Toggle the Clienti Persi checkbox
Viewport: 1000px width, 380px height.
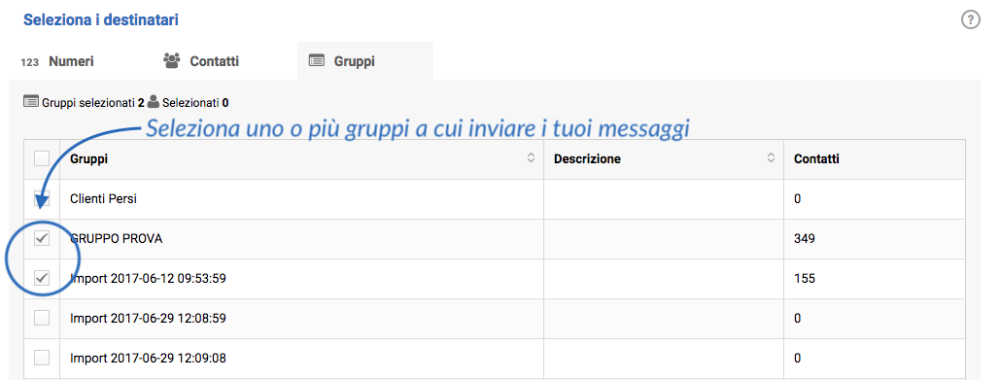click(x=41, y=199)
